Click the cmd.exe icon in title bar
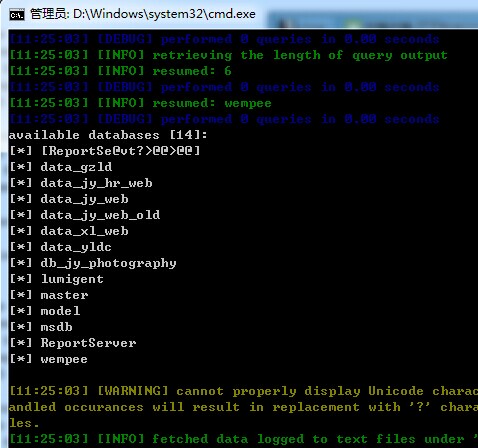Image resolution: width=478 pixels, height=448 pixels. (x=17, y=15)
